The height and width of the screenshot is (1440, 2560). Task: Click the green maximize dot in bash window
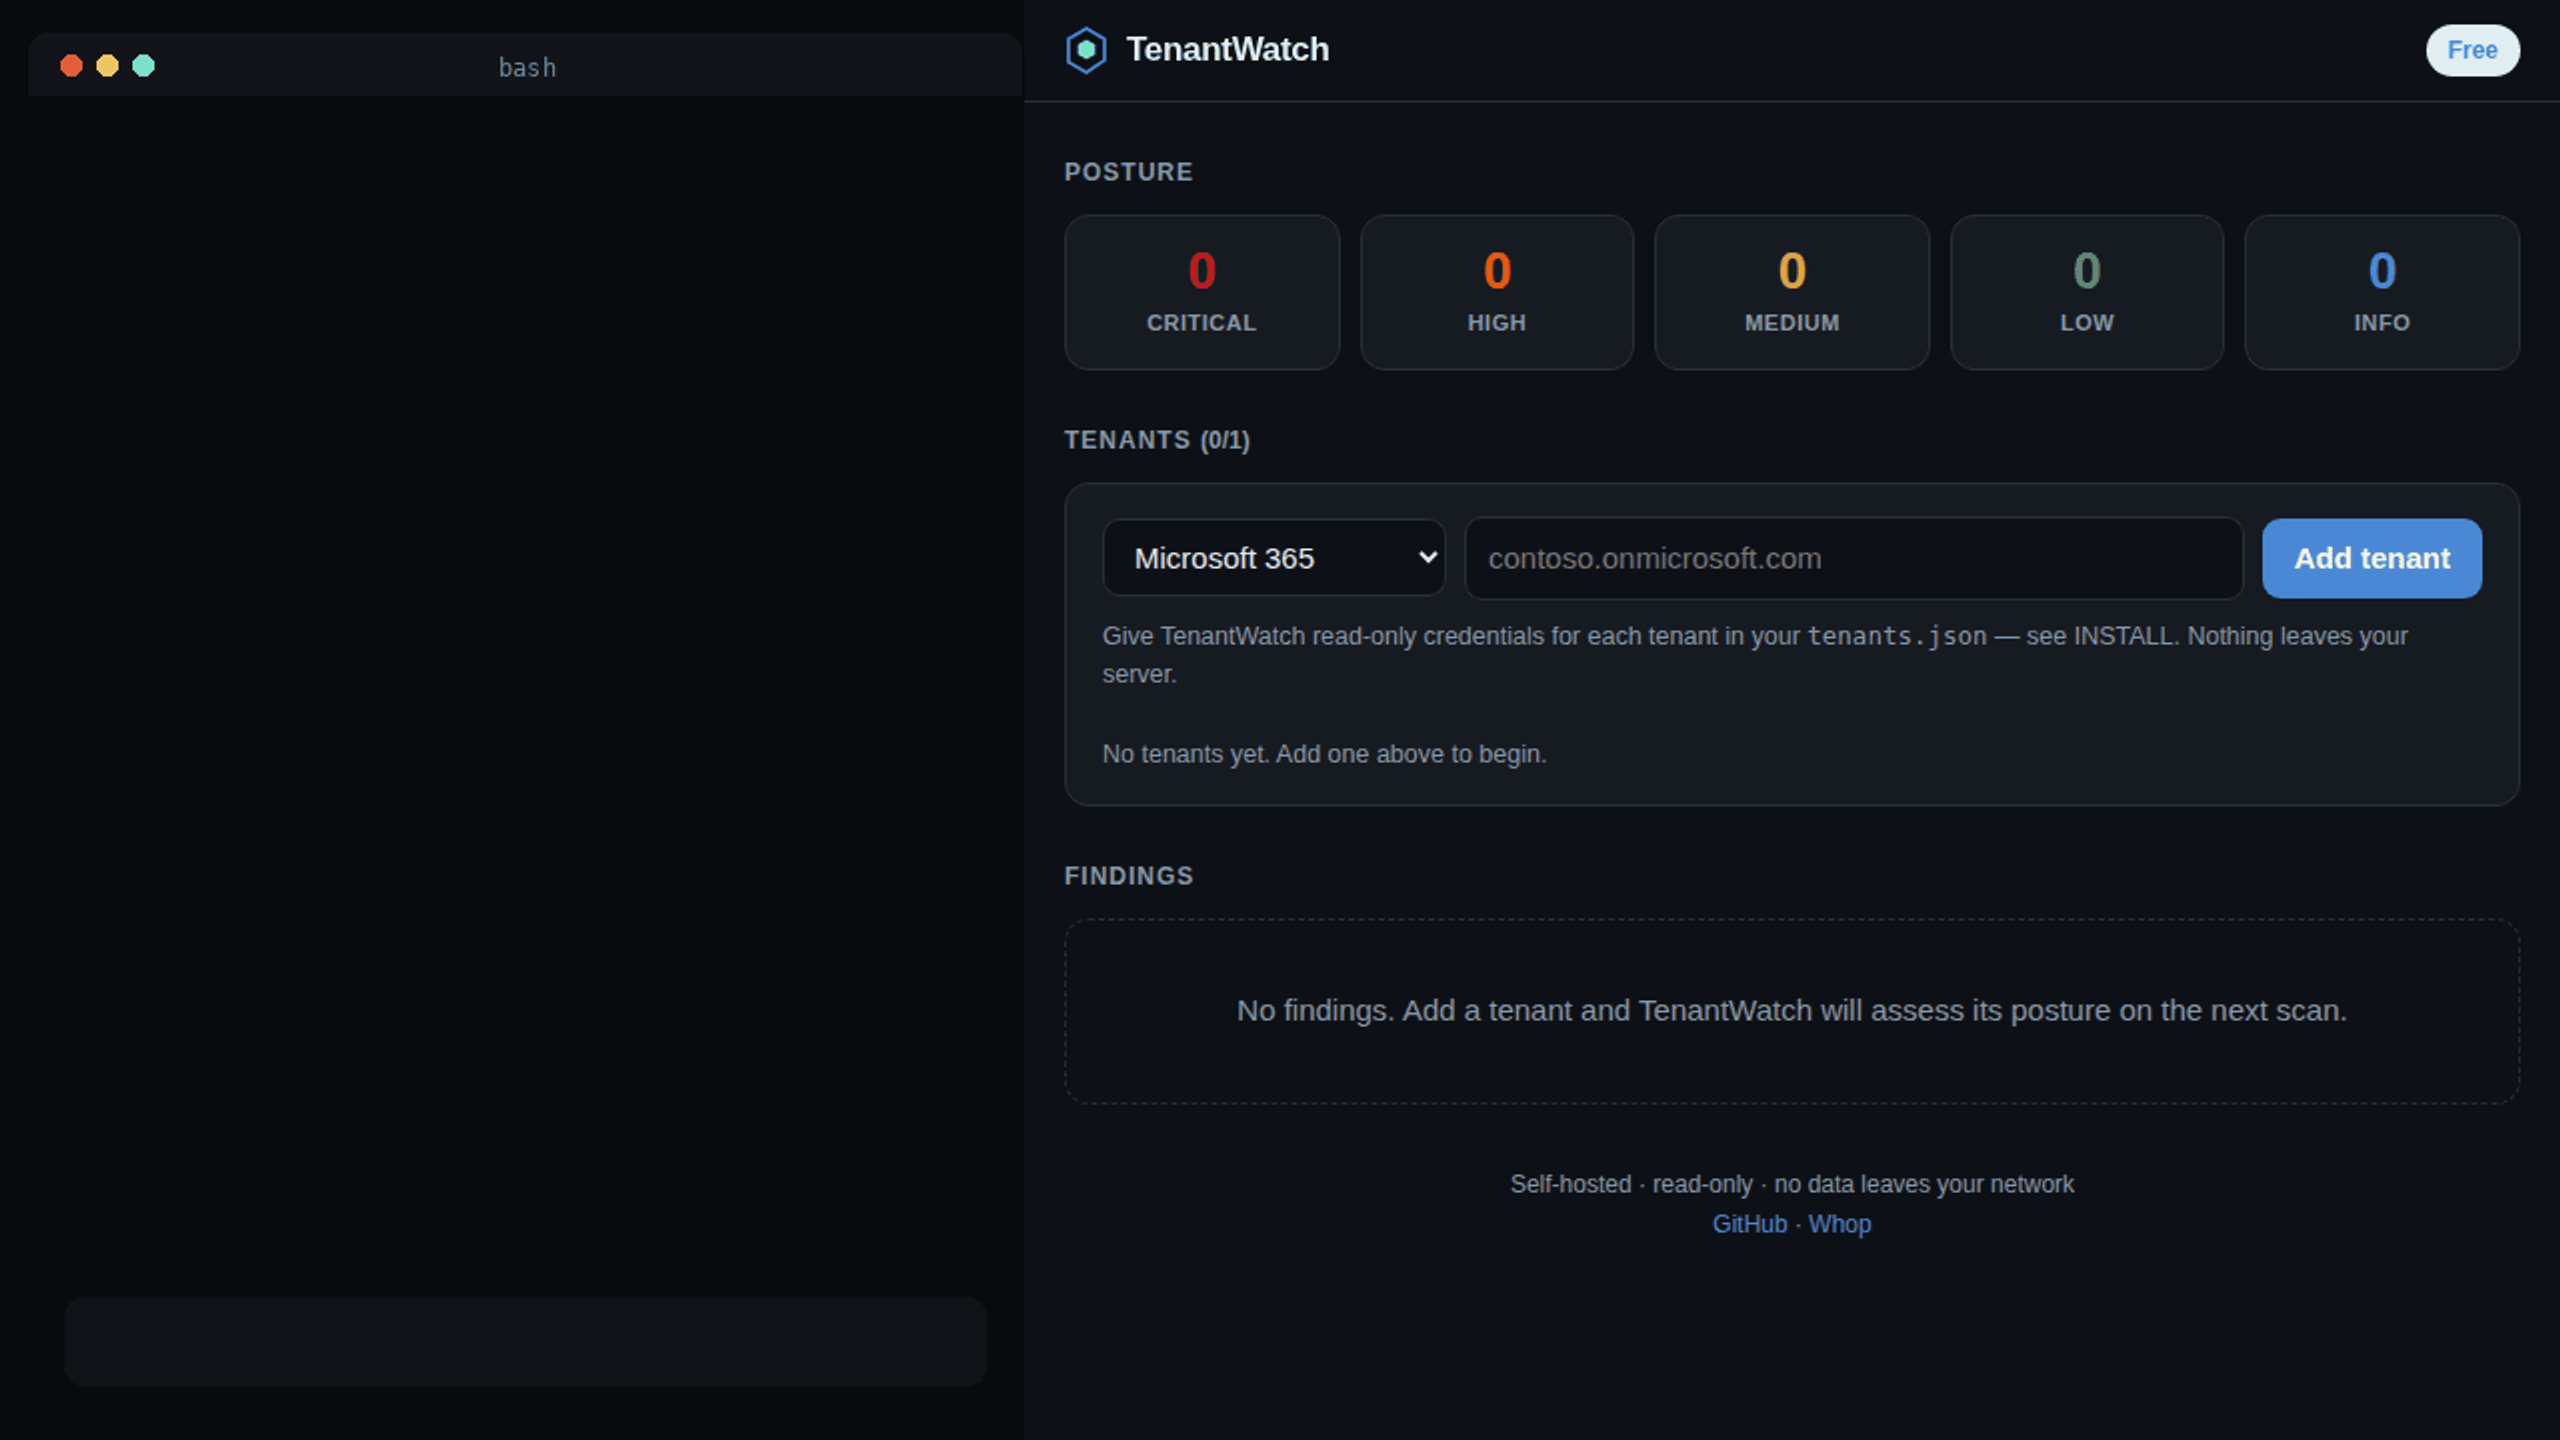pyautogui.click(x=143, y=66)
